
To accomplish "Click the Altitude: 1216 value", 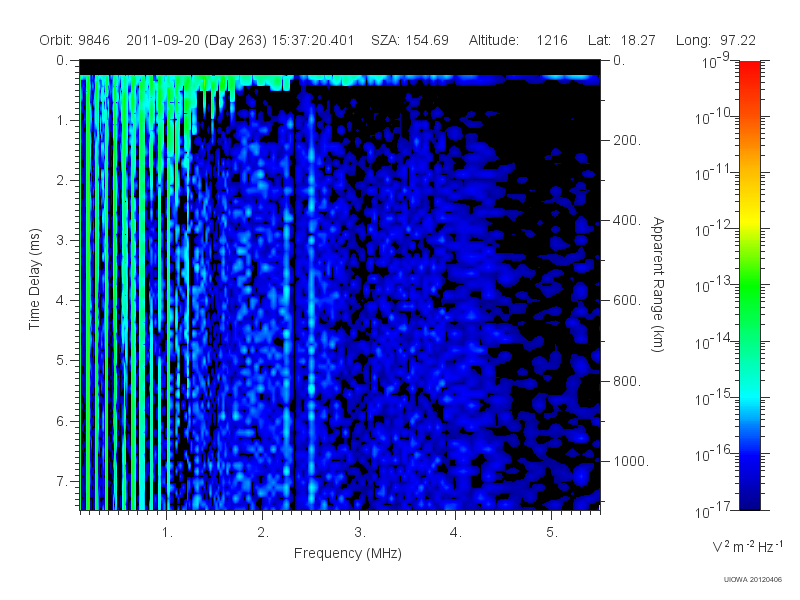I will tap(518, 40).
